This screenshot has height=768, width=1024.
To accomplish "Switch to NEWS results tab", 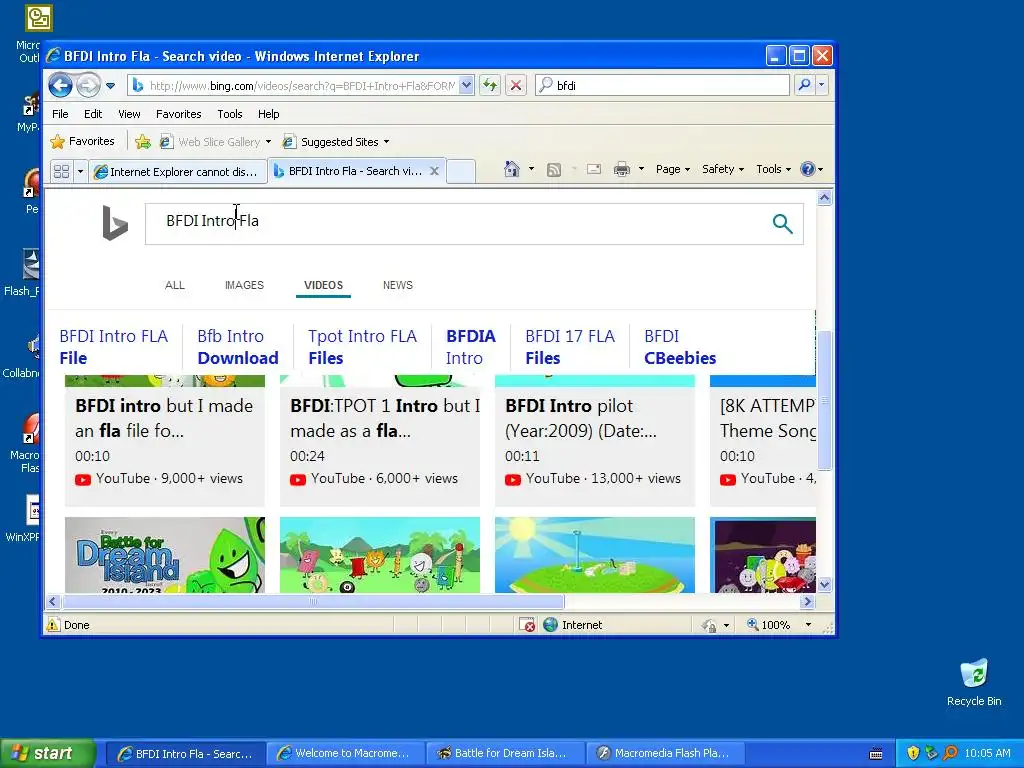I will [x=398, y=285].
